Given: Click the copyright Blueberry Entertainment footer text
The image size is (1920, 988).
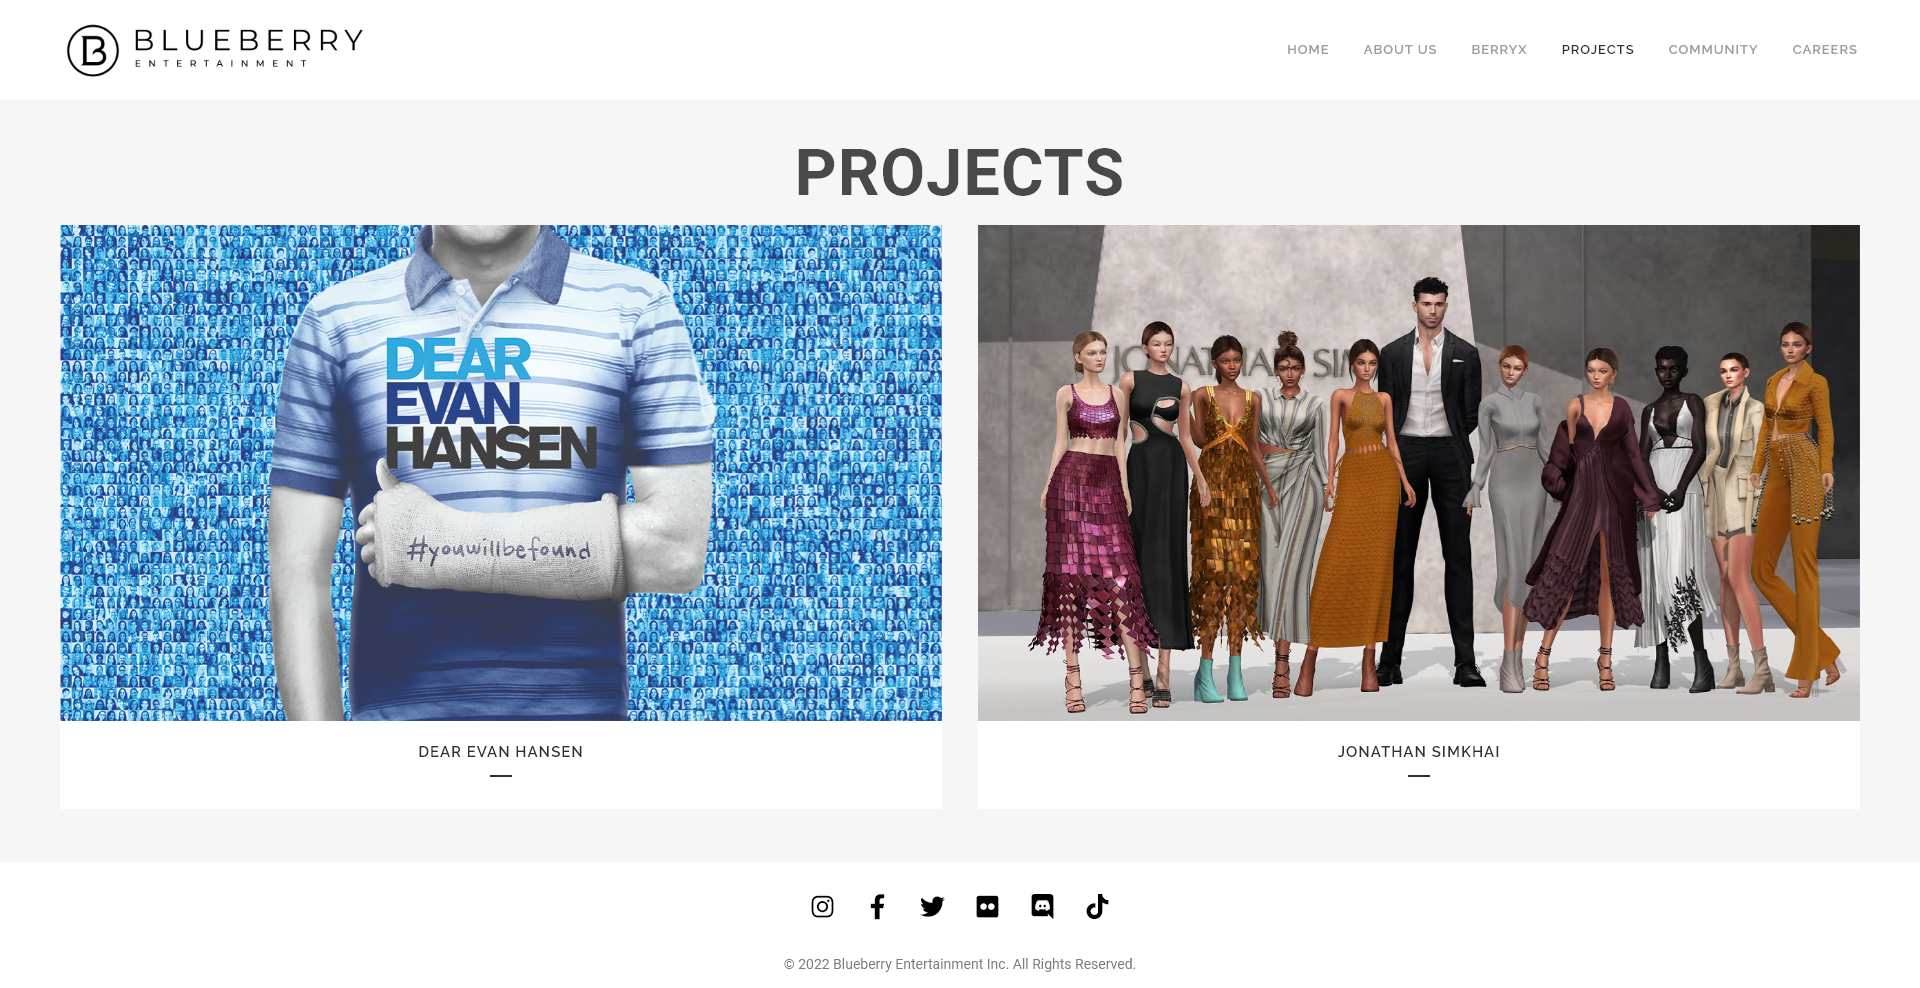Looking at the screenshot, I should (960, 964).
